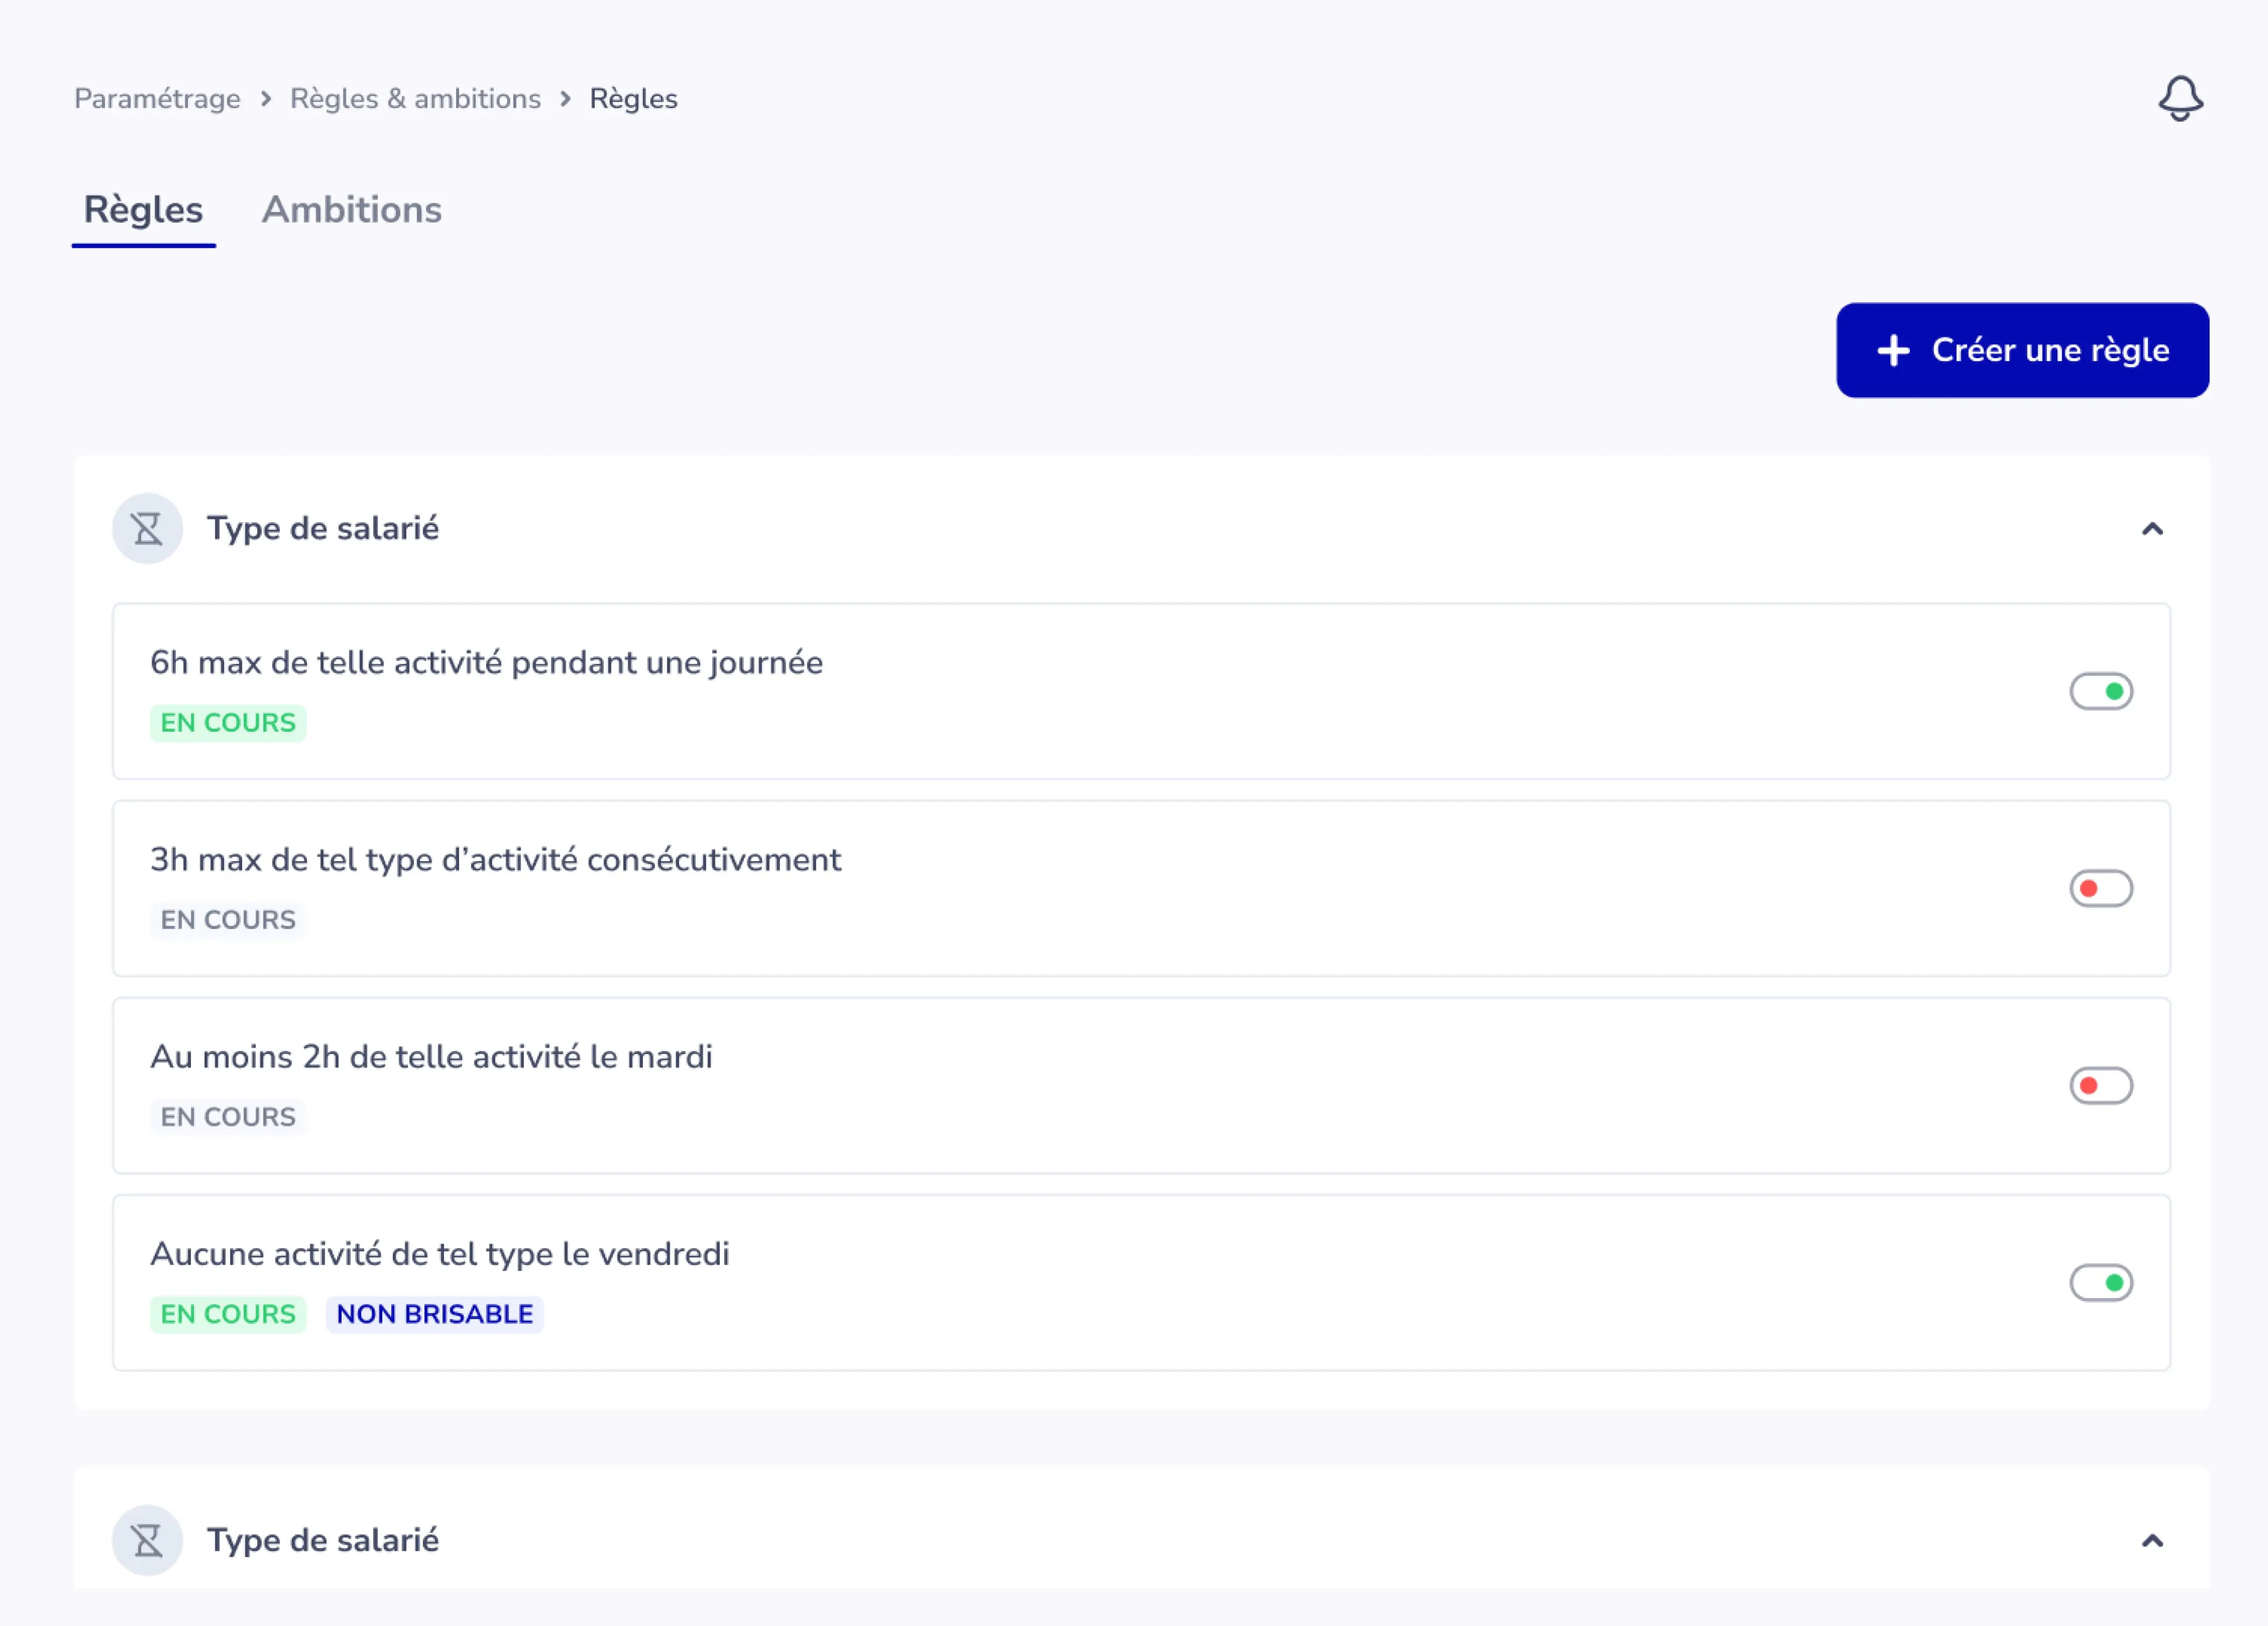Enable the Au moins 2h le mardi toggle
Screen dimensions: 2268x1626
point(2101,1085)
